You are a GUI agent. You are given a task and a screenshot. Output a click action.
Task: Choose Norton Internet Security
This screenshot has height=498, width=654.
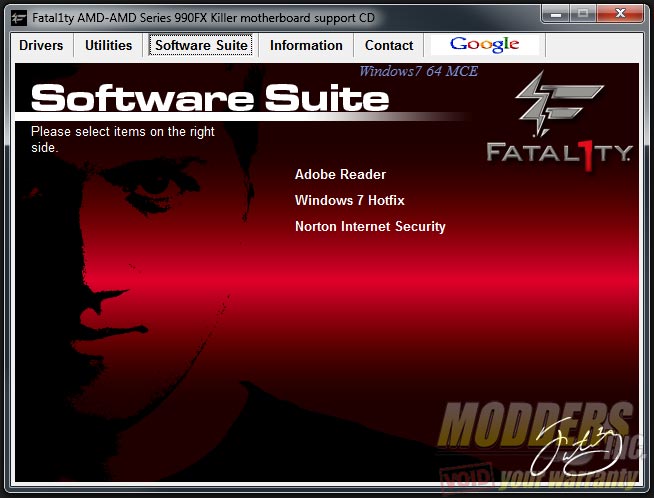[x=370, y=226]
